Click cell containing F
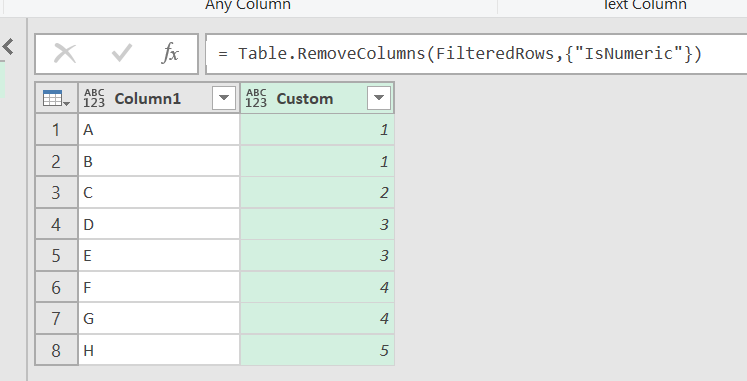The width and height of the screenshot is (747, 381). 159,287
